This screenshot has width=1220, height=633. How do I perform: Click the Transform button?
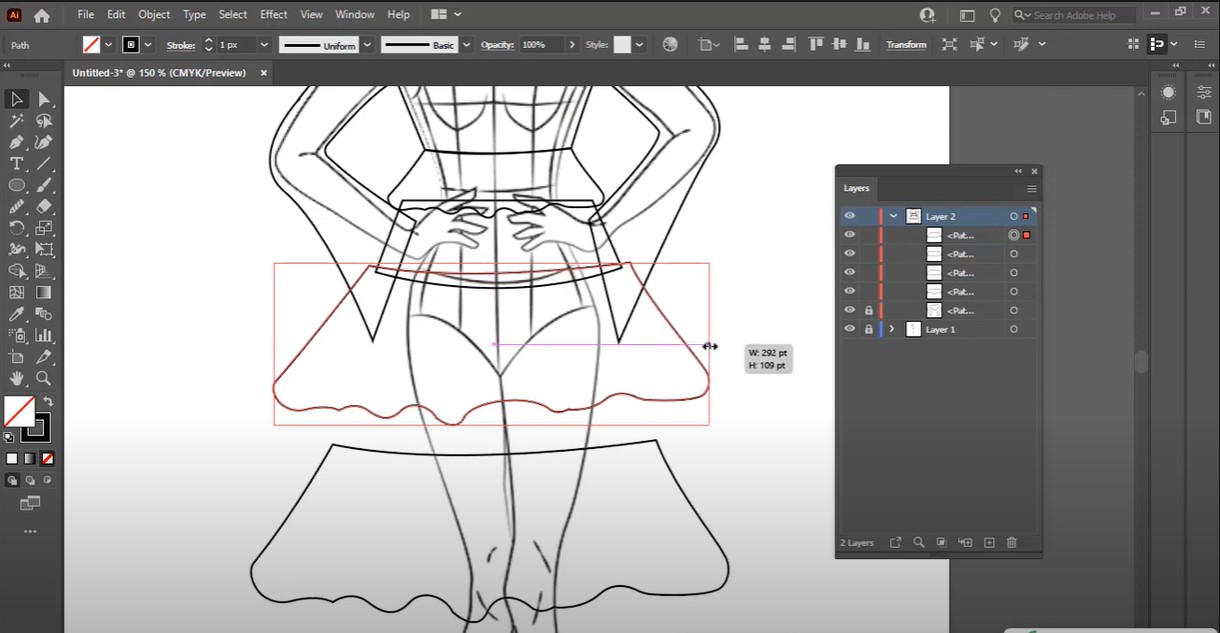(x=906, y=45)
